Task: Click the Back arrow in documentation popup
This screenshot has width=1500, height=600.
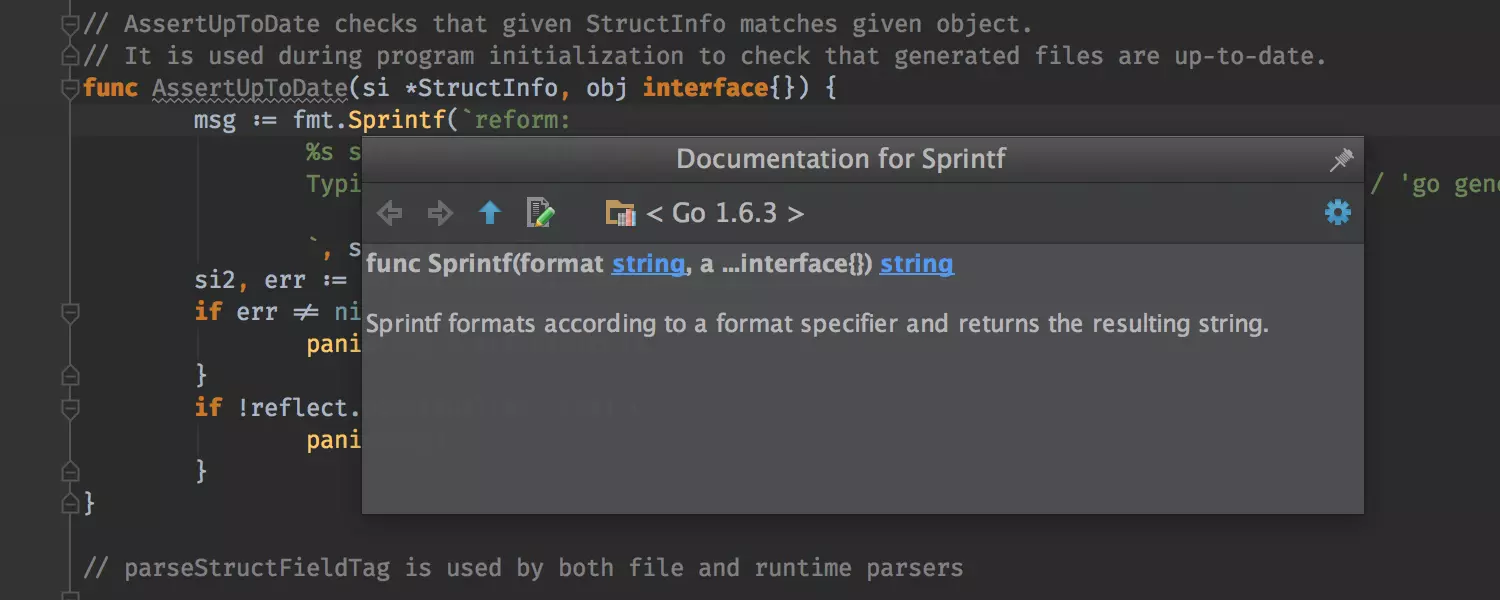Action: (x=389, y=213)
